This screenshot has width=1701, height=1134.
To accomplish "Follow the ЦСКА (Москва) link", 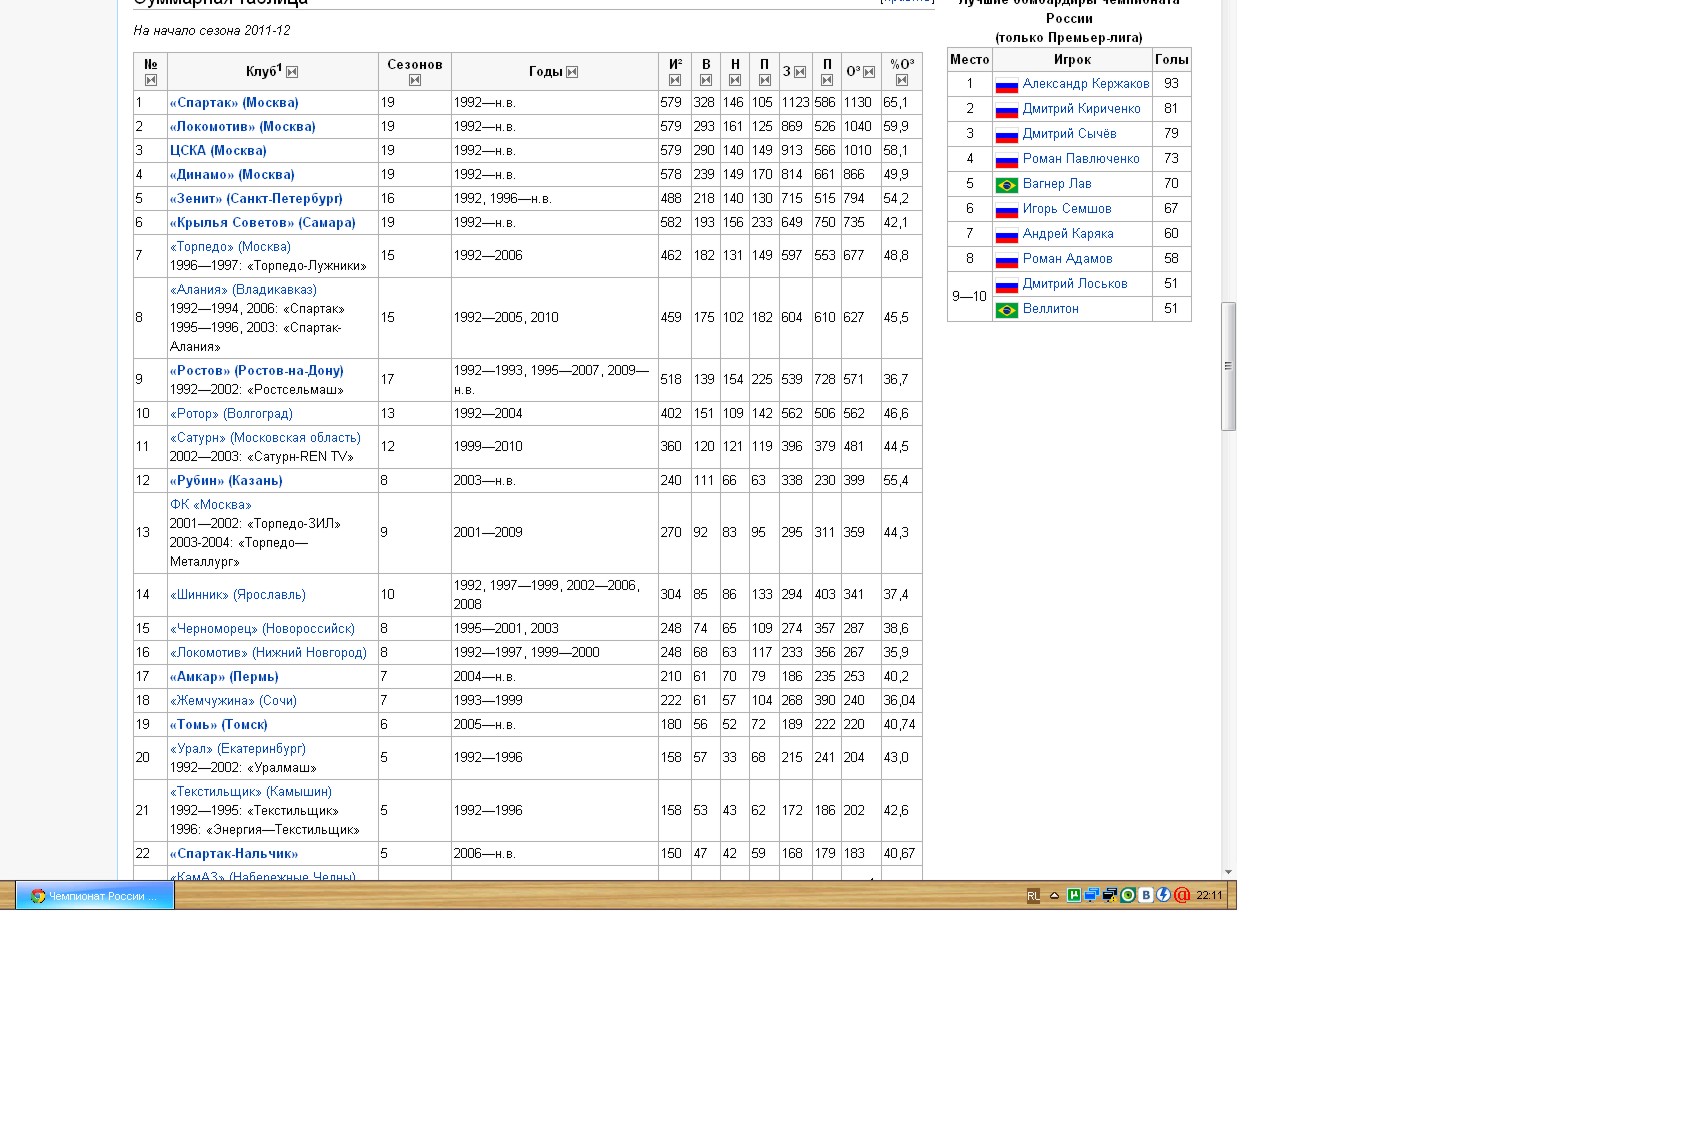I will (218, 150).
